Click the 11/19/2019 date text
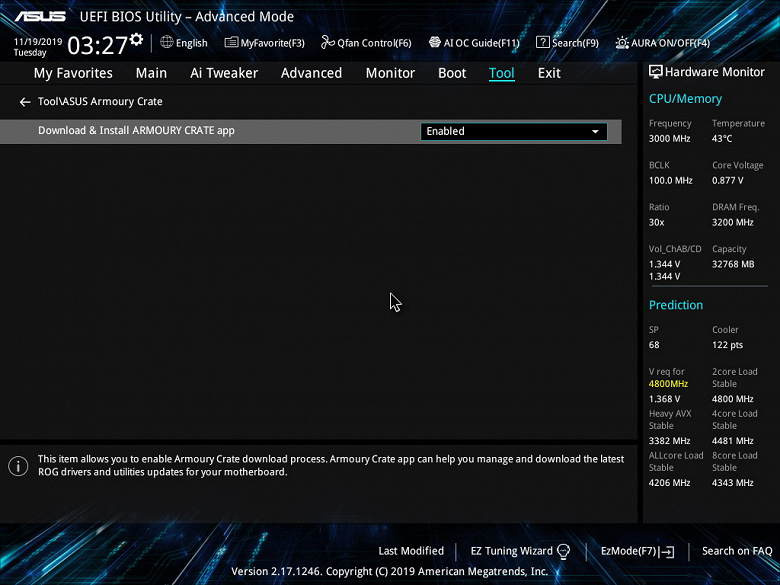 coord(38,42)
